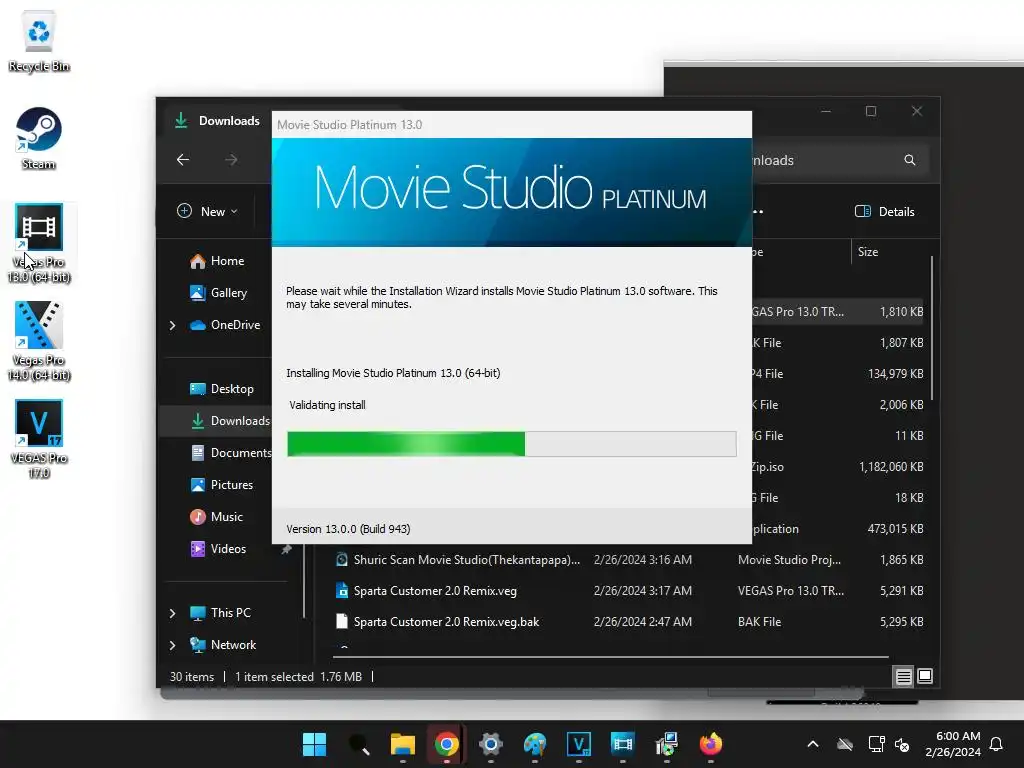Click the 134,979 KB size cell

(895, 374)
